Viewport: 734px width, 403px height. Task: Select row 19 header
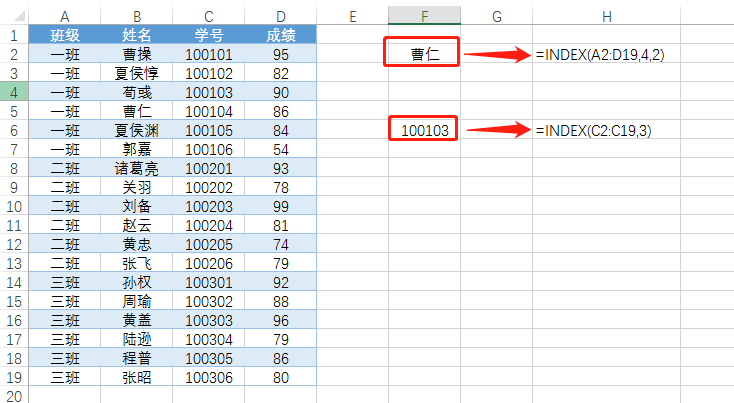click(14, 377)
